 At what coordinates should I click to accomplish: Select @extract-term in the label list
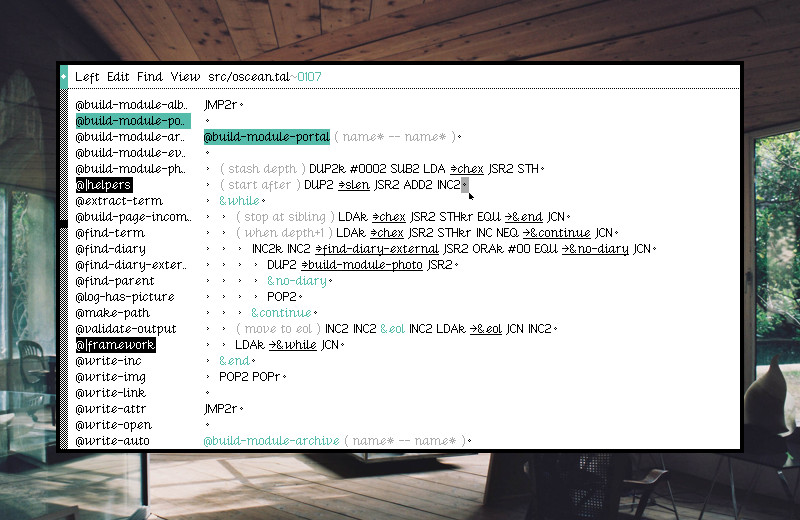119,201
